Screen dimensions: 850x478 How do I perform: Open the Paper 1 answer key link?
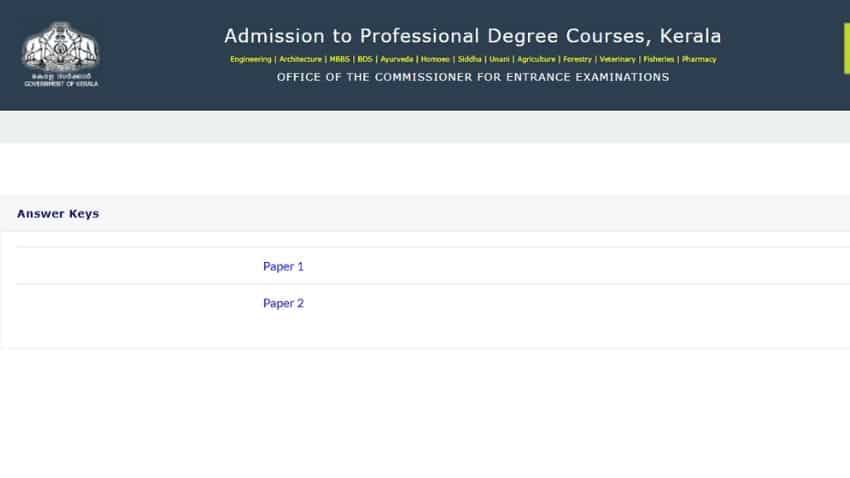283,267
